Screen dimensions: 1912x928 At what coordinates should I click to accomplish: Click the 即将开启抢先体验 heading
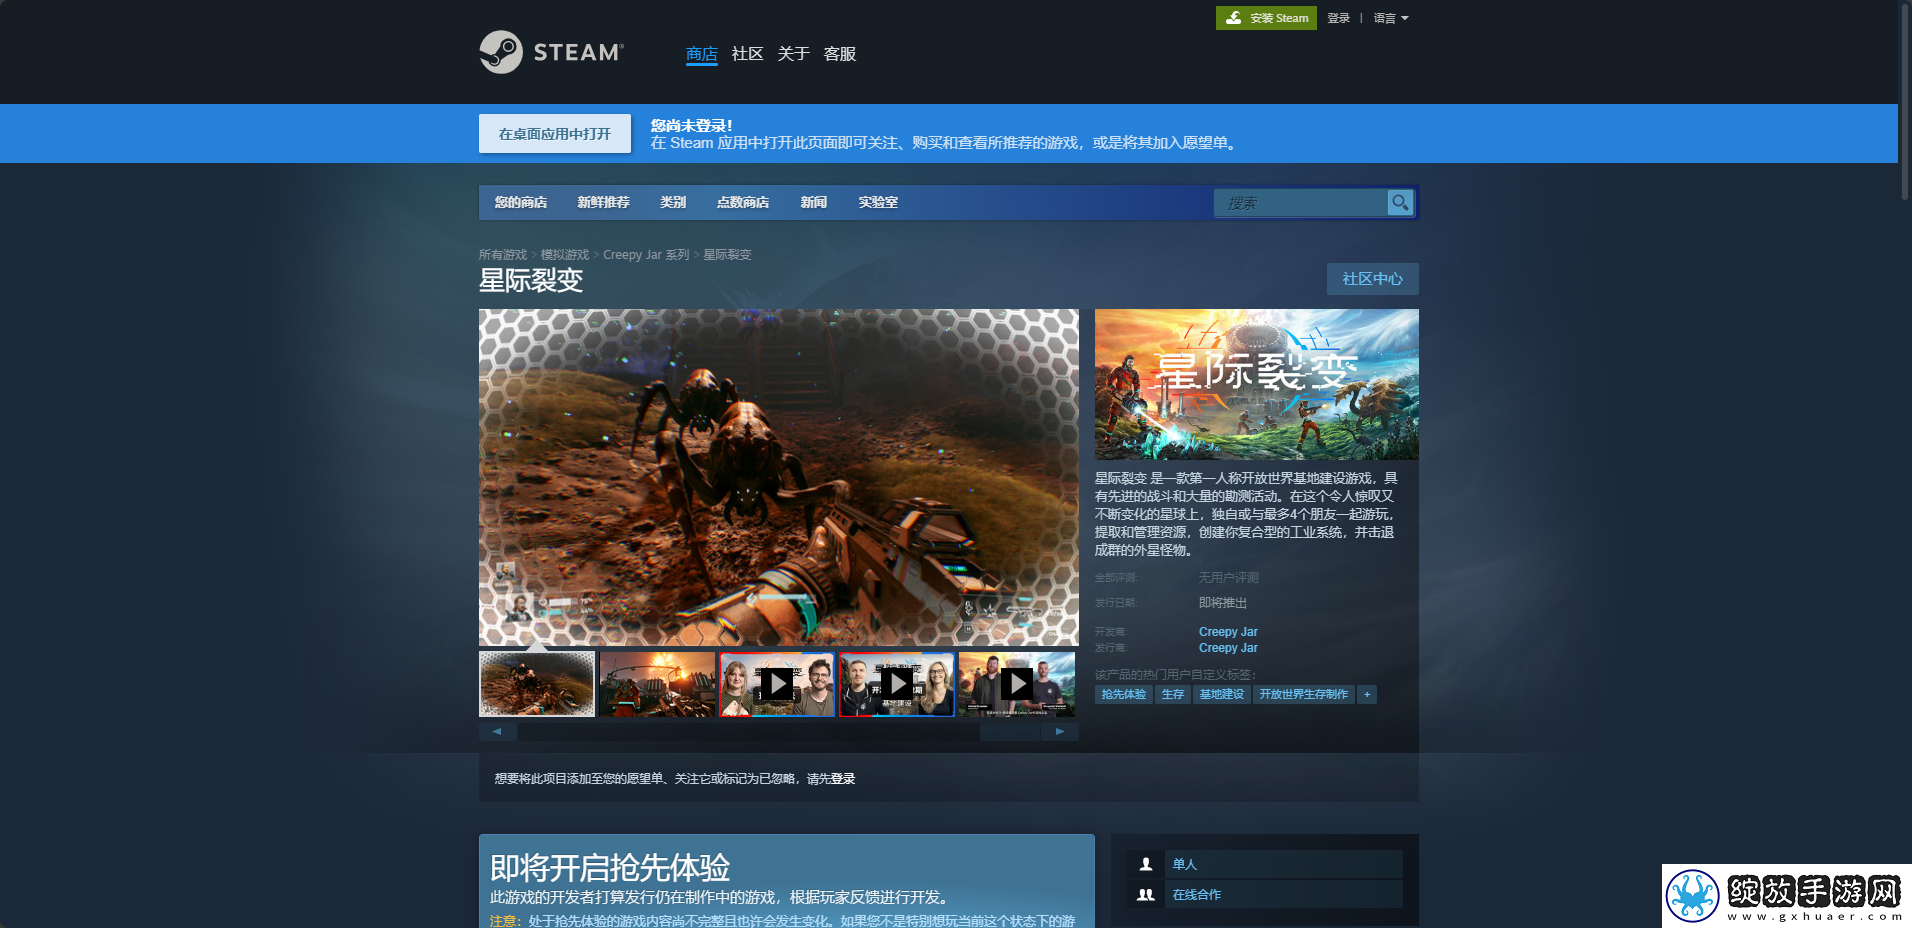coord(610,867)
